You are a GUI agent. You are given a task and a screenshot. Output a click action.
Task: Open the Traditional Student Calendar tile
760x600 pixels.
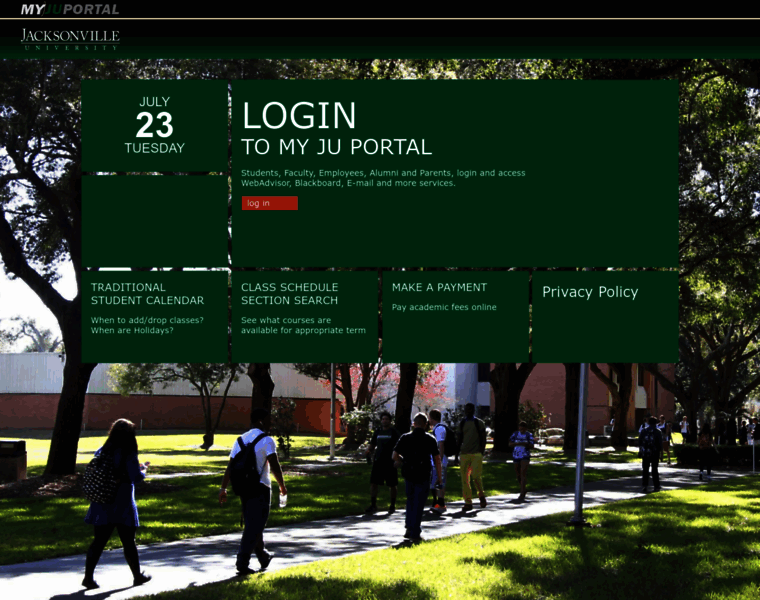[x=155, y=316]
